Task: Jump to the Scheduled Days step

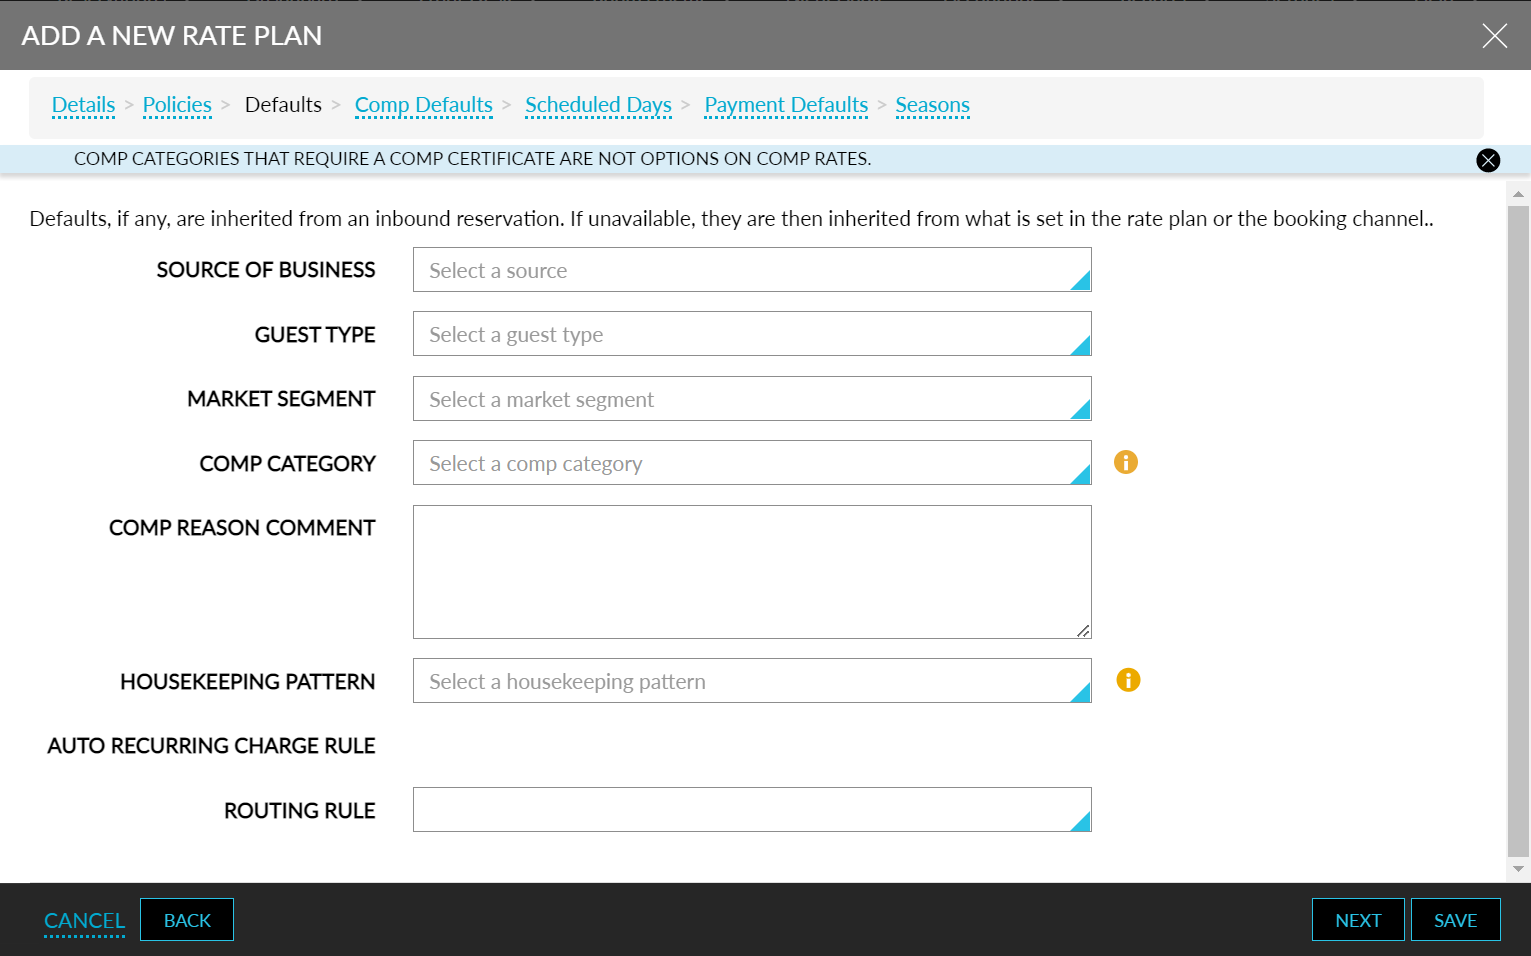Action: pos(598,105)
